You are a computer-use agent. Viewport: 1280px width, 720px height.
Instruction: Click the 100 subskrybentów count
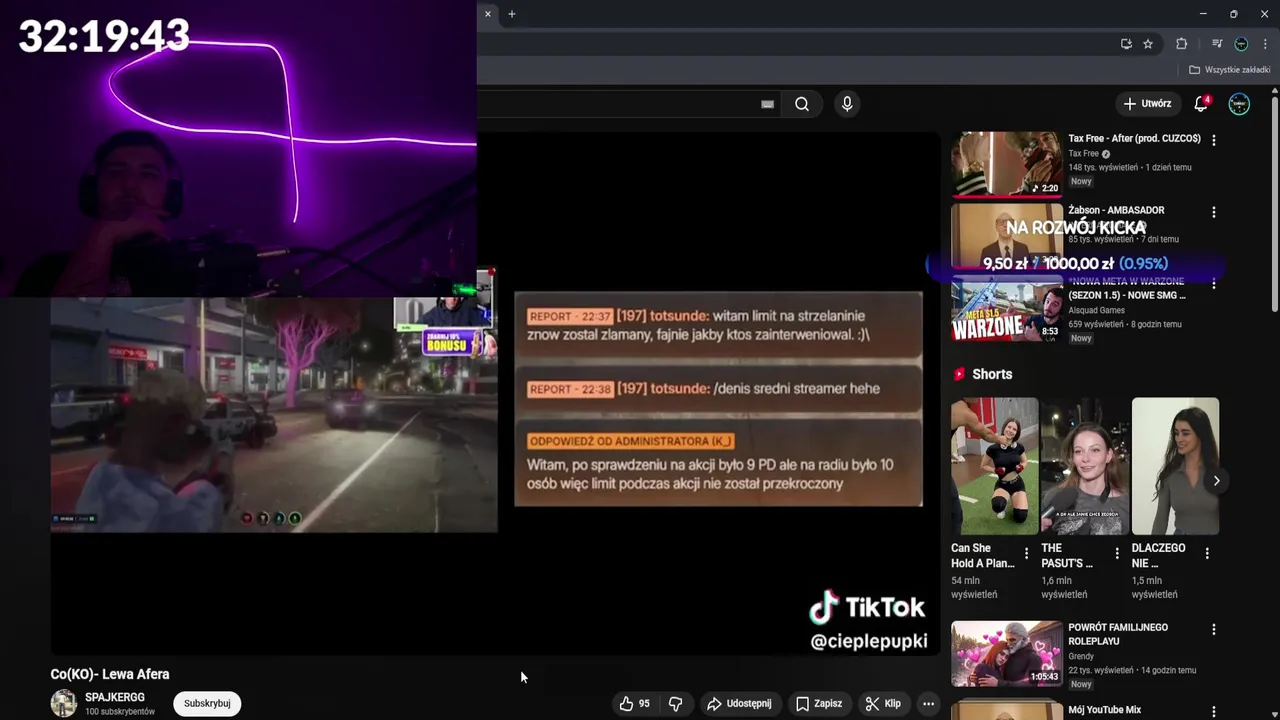[x=120, y=712]
